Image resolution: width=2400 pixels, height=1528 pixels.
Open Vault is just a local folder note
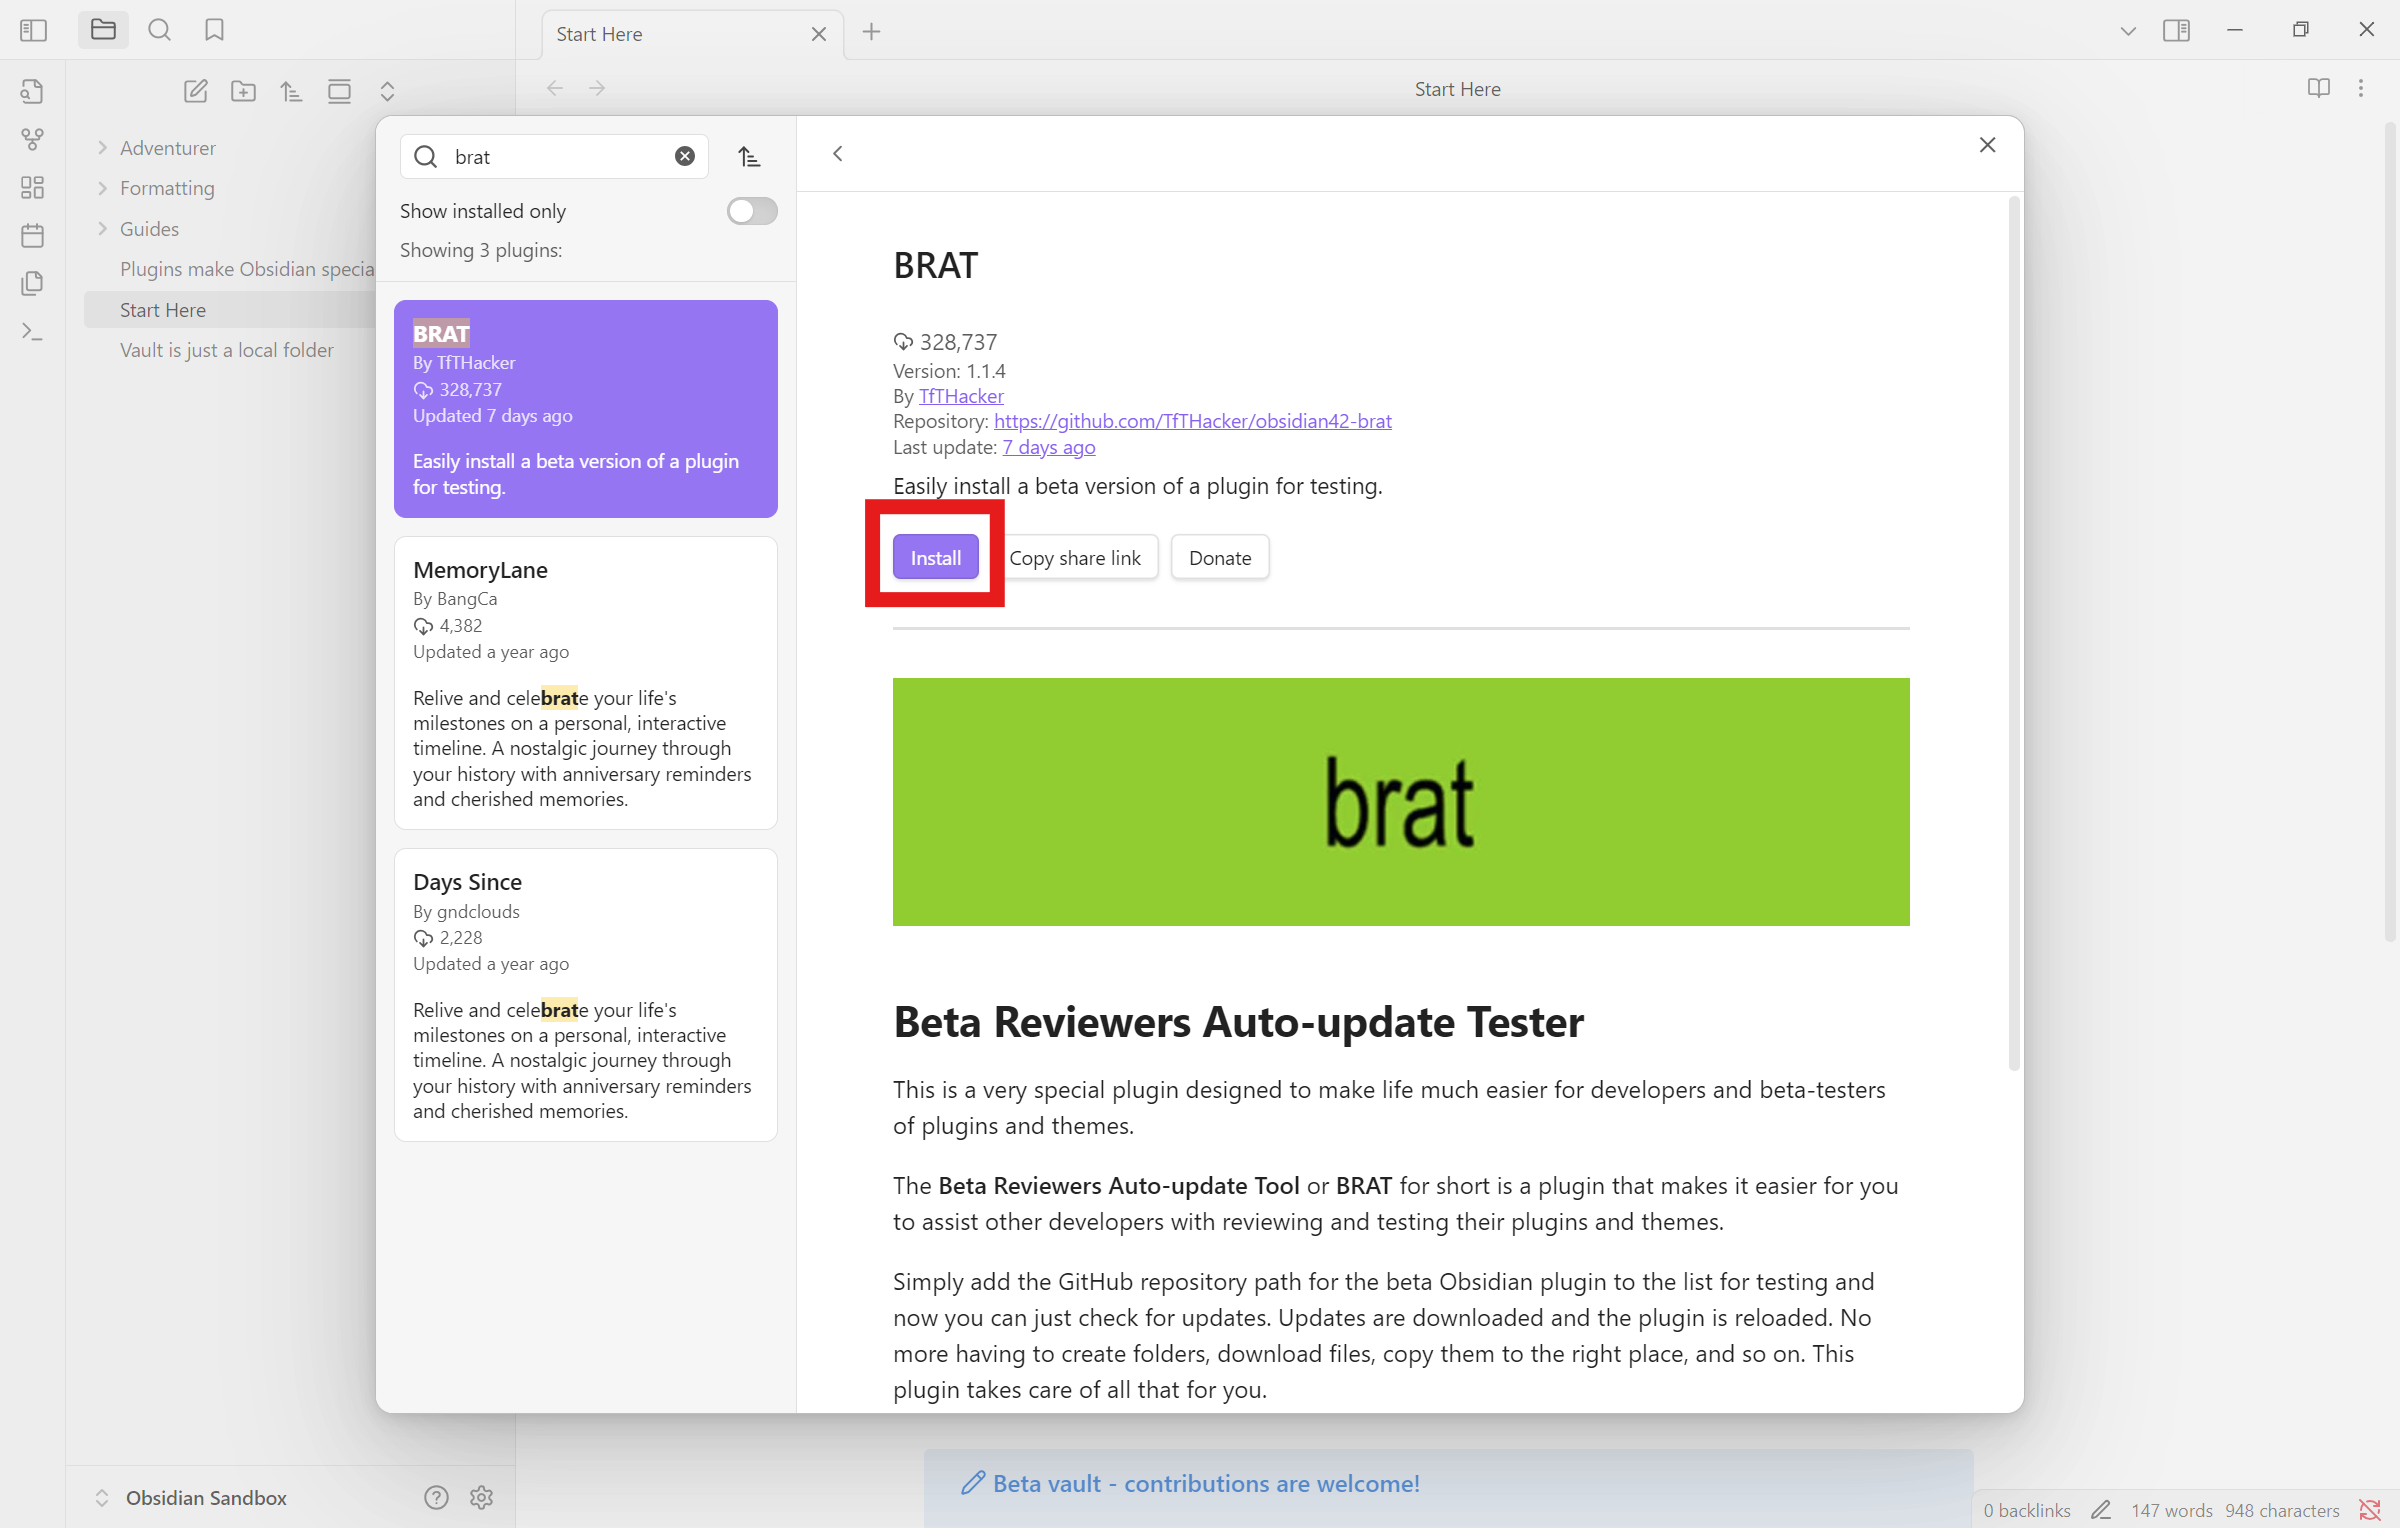[226, 350]
